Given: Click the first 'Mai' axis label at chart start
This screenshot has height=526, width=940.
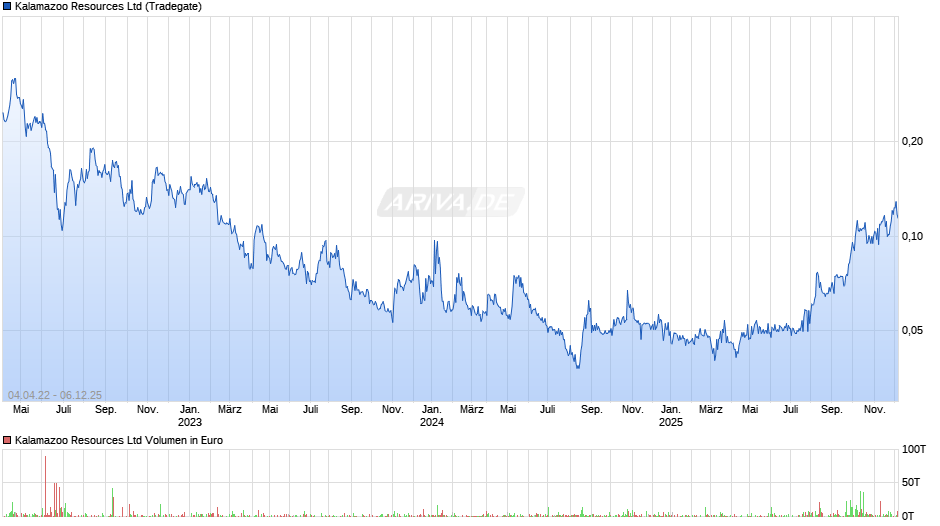Looking at the screenshot, I should (21, 410).
